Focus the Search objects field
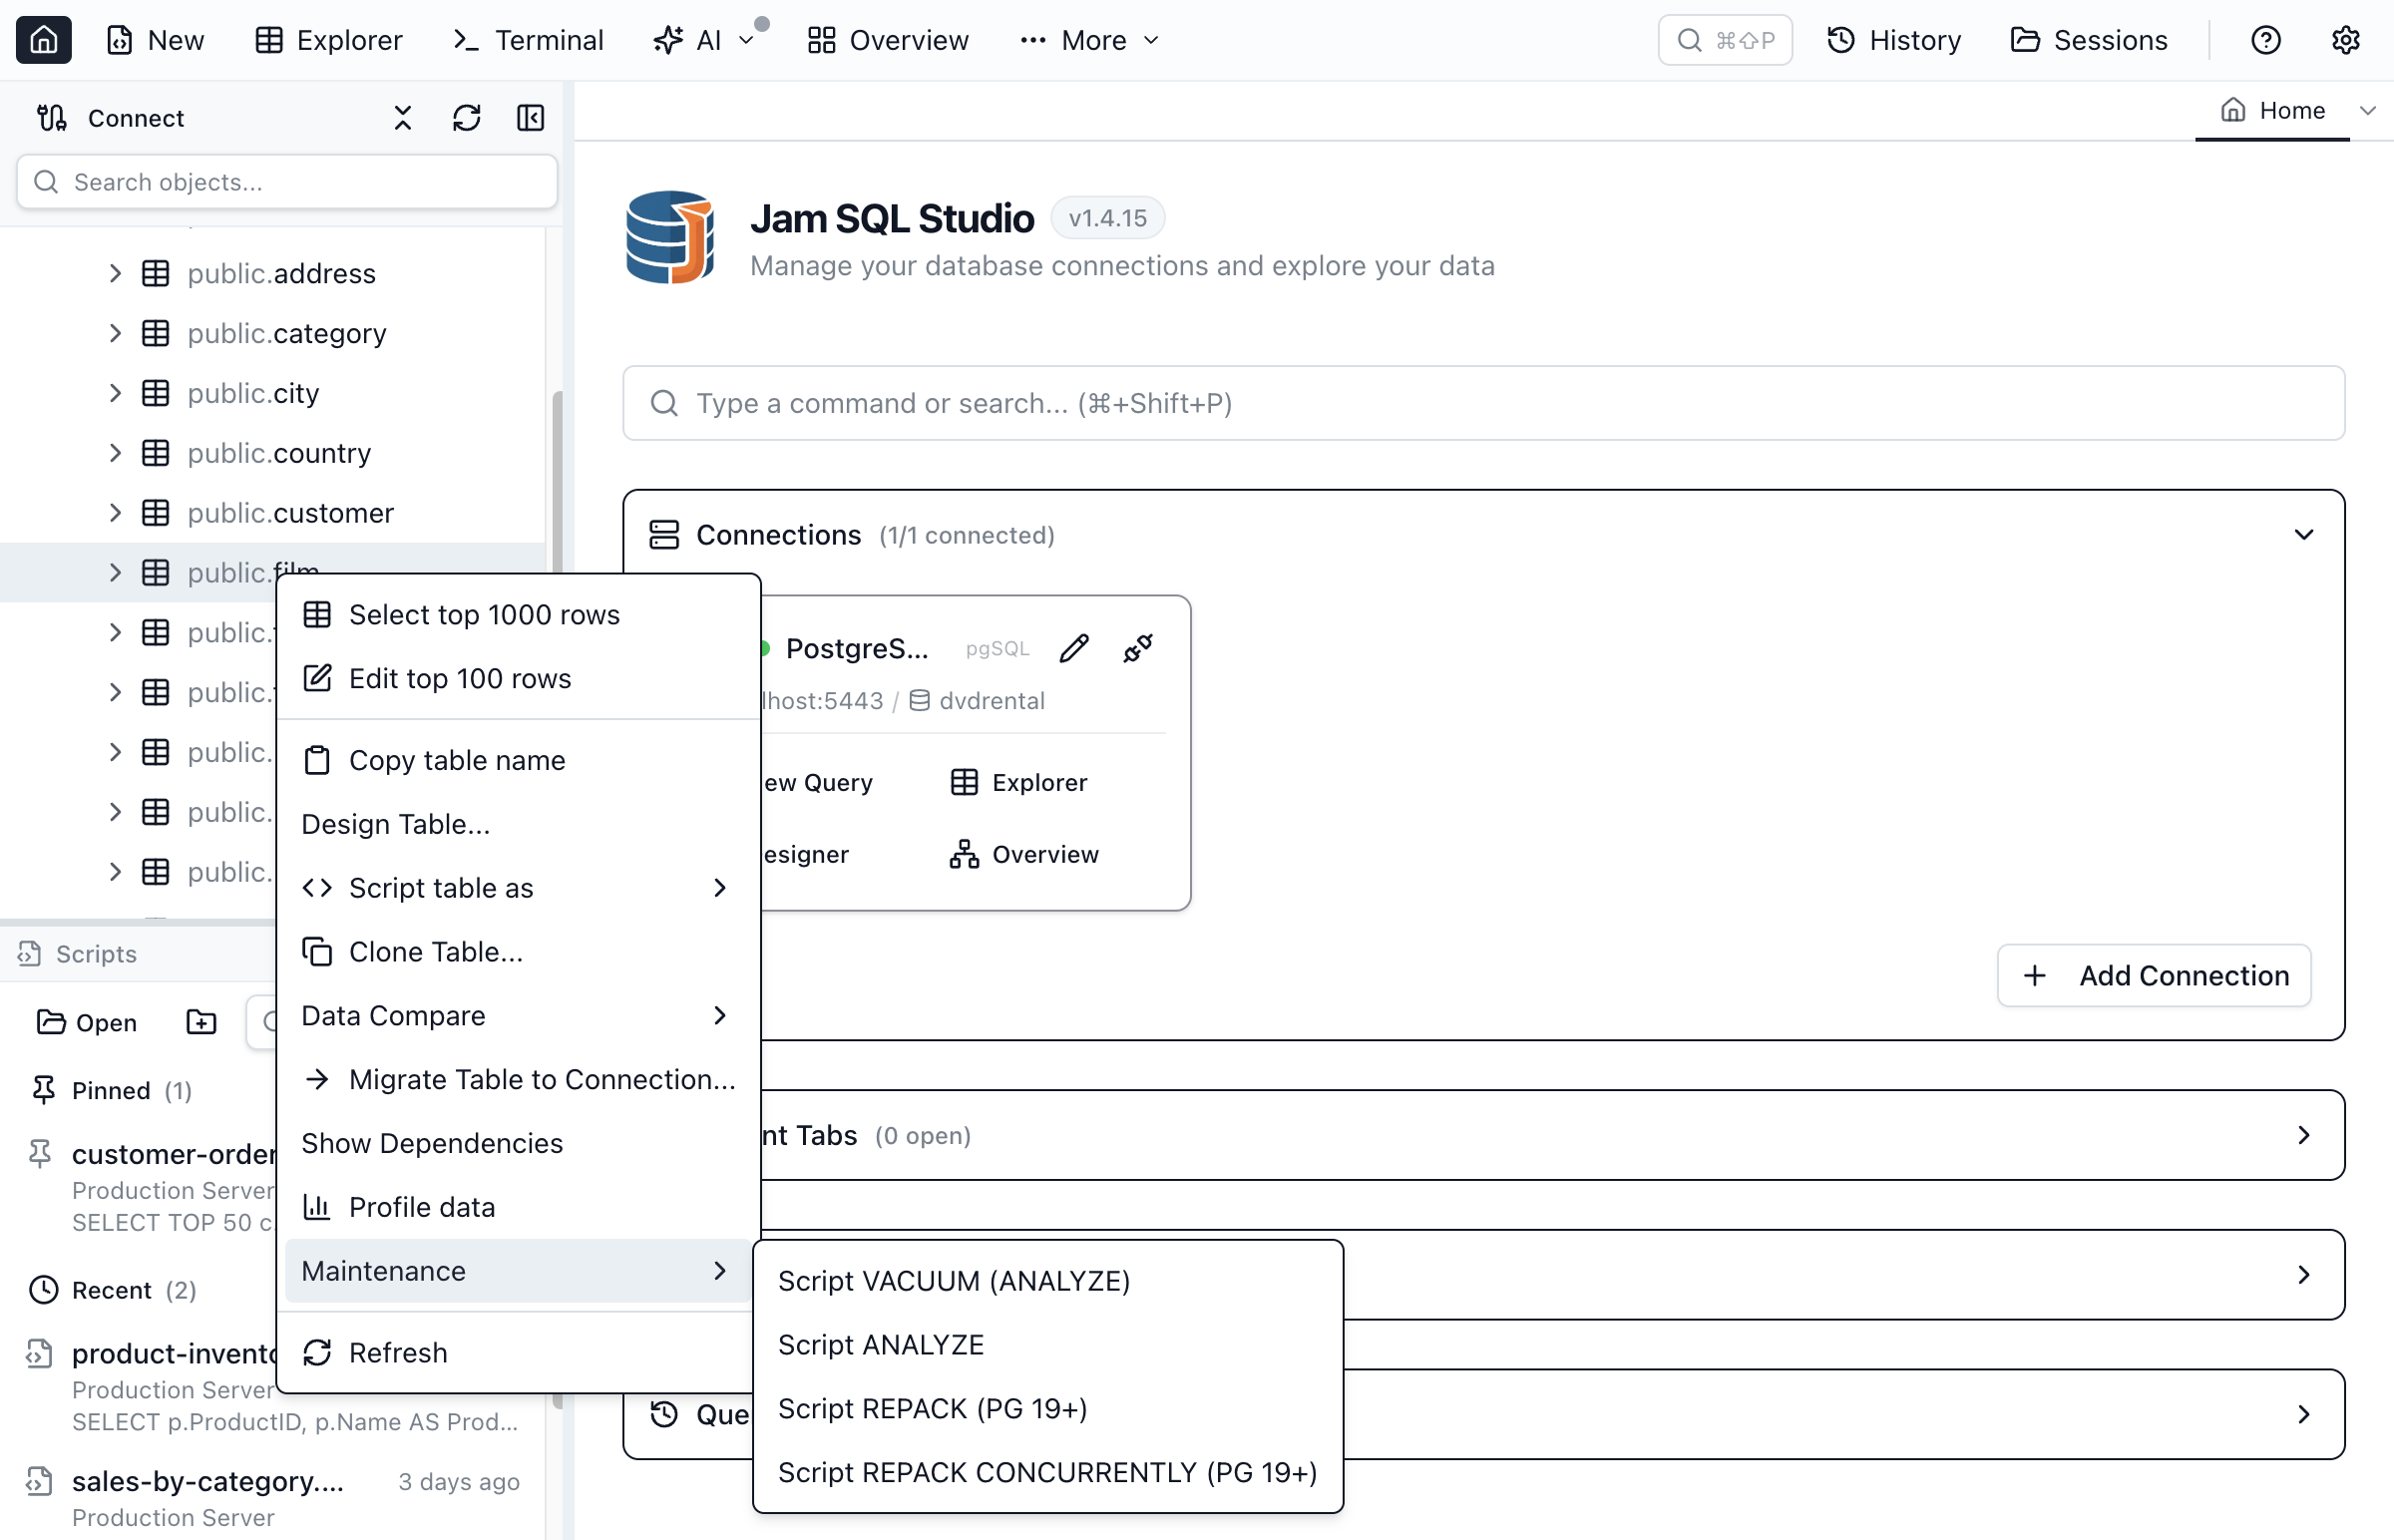 [287, 182]
